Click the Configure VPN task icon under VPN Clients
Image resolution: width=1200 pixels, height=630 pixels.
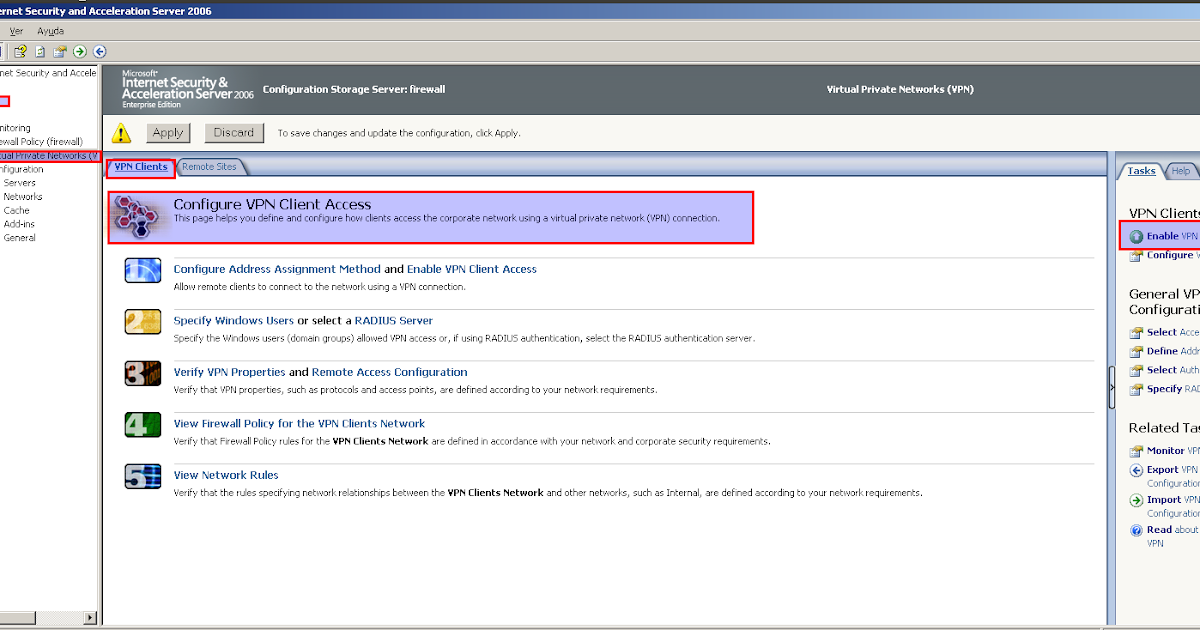point(1136,256)
